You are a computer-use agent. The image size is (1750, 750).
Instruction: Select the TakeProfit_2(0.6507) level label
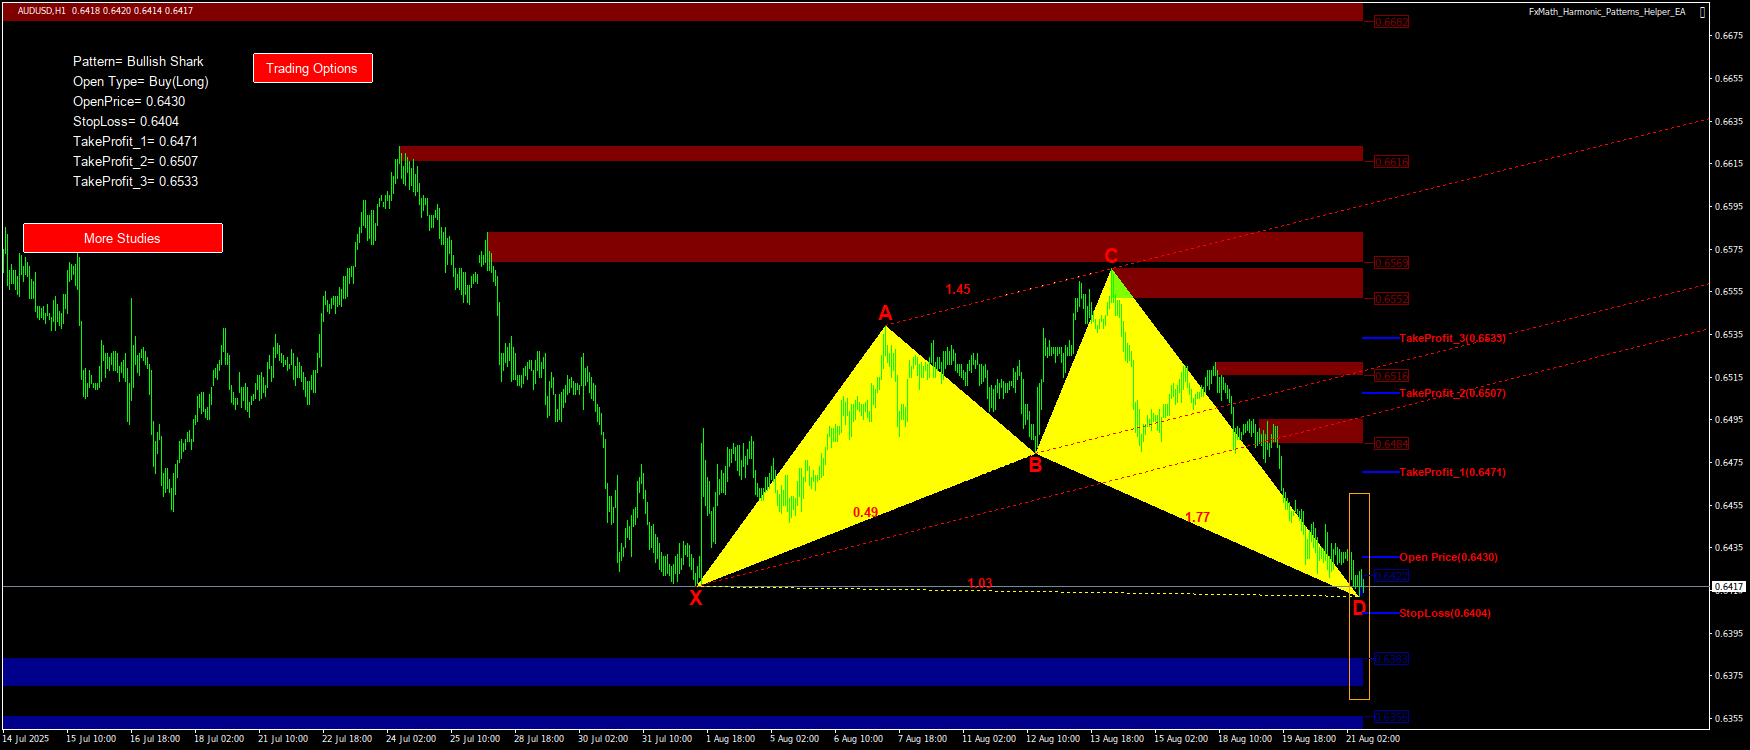pyautogui.click(x=1451, y=393)
